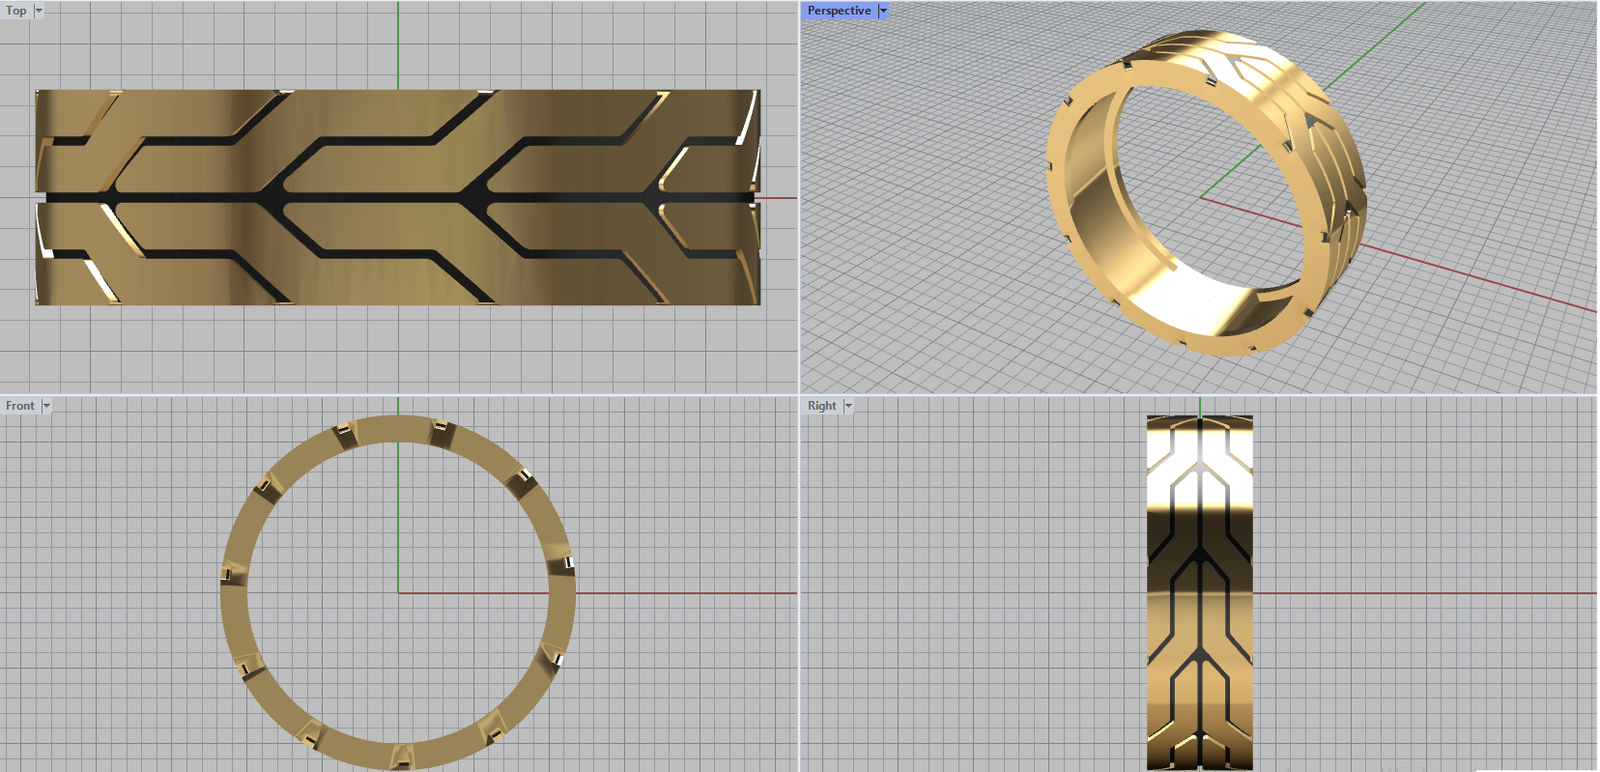
Task: Open the Front viewport dropdown arrow
Action: (46, 406)
